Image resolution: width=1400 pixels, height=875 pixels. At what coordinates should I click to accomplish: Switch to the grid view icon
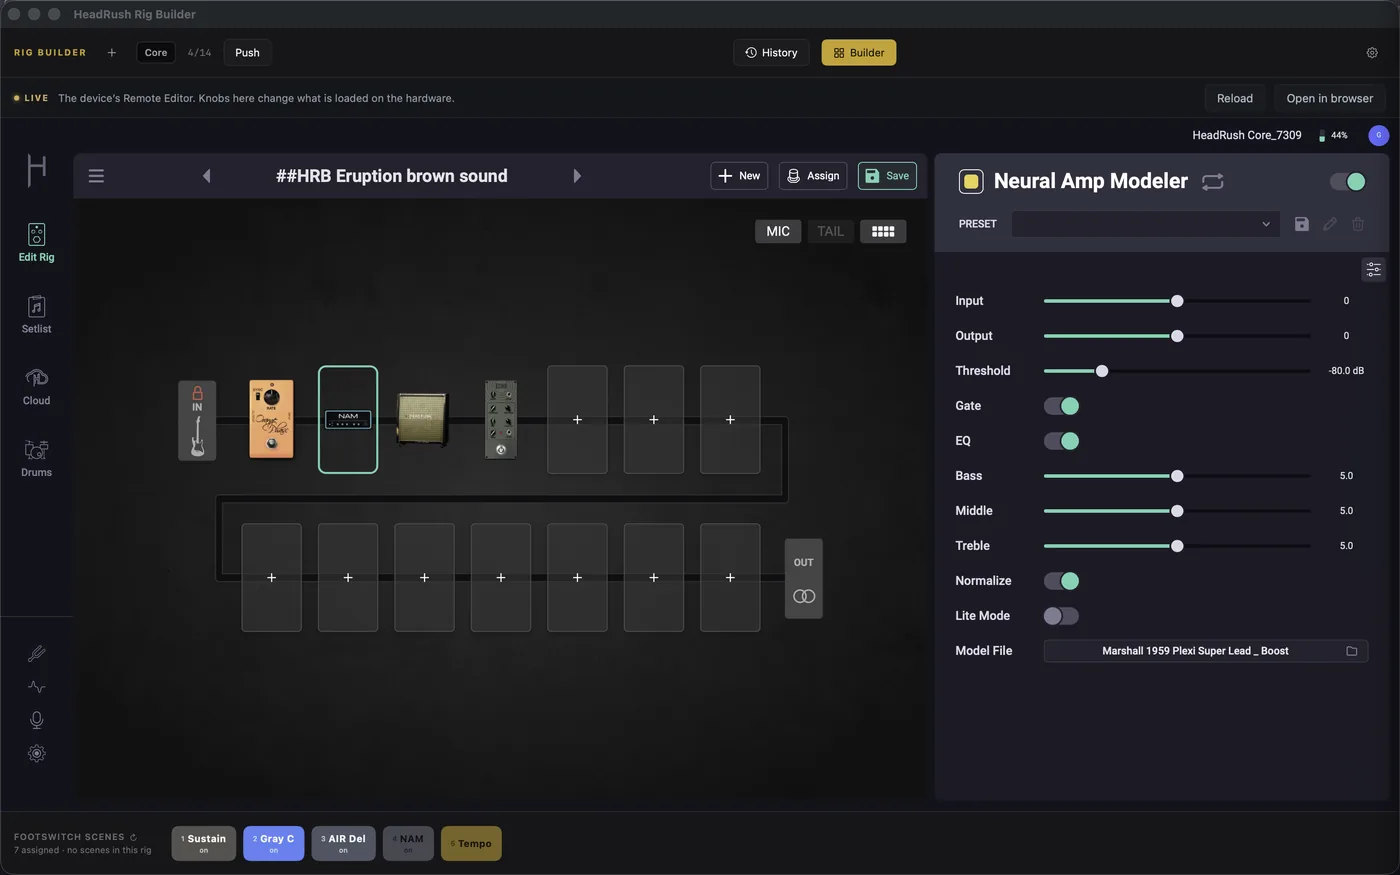pos(883,231)
